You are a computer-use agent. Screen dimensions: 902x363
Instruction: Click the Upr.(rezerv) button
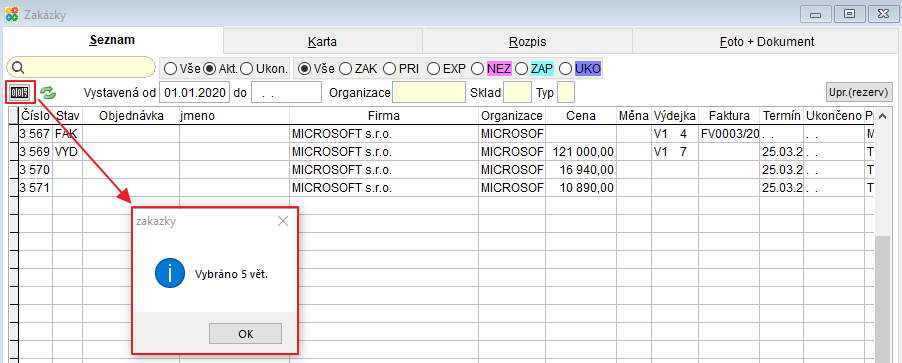point(859,92)
